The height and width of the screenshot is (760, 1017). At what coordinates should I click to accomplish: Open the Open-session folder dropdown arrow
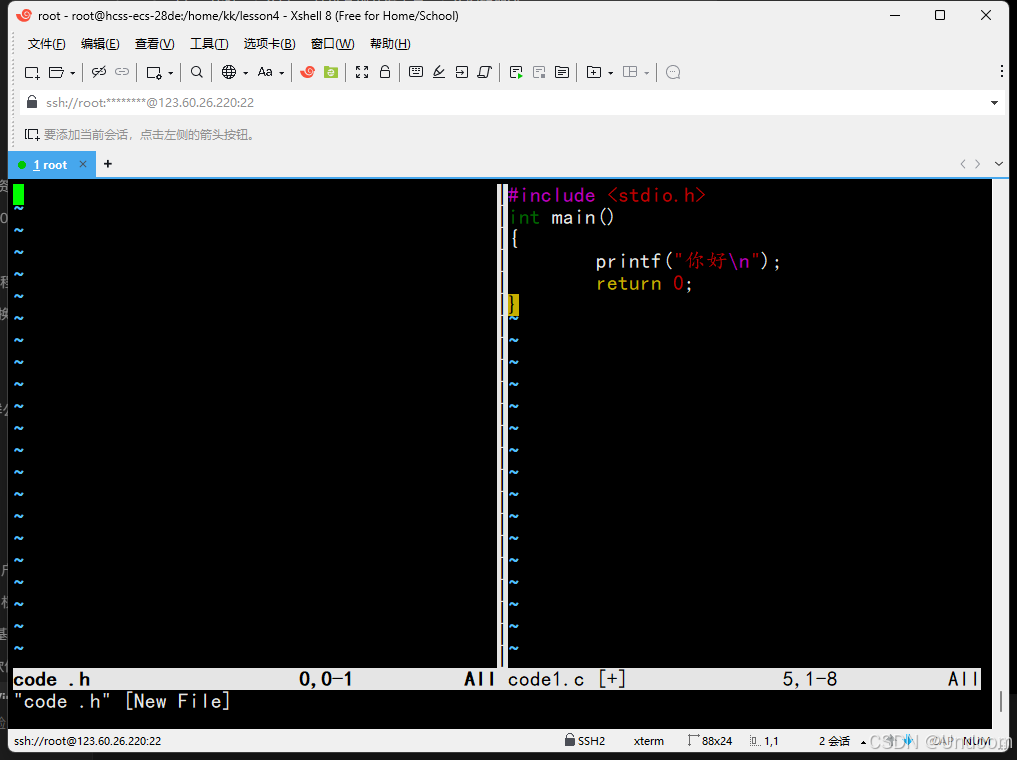pos(73,73)
